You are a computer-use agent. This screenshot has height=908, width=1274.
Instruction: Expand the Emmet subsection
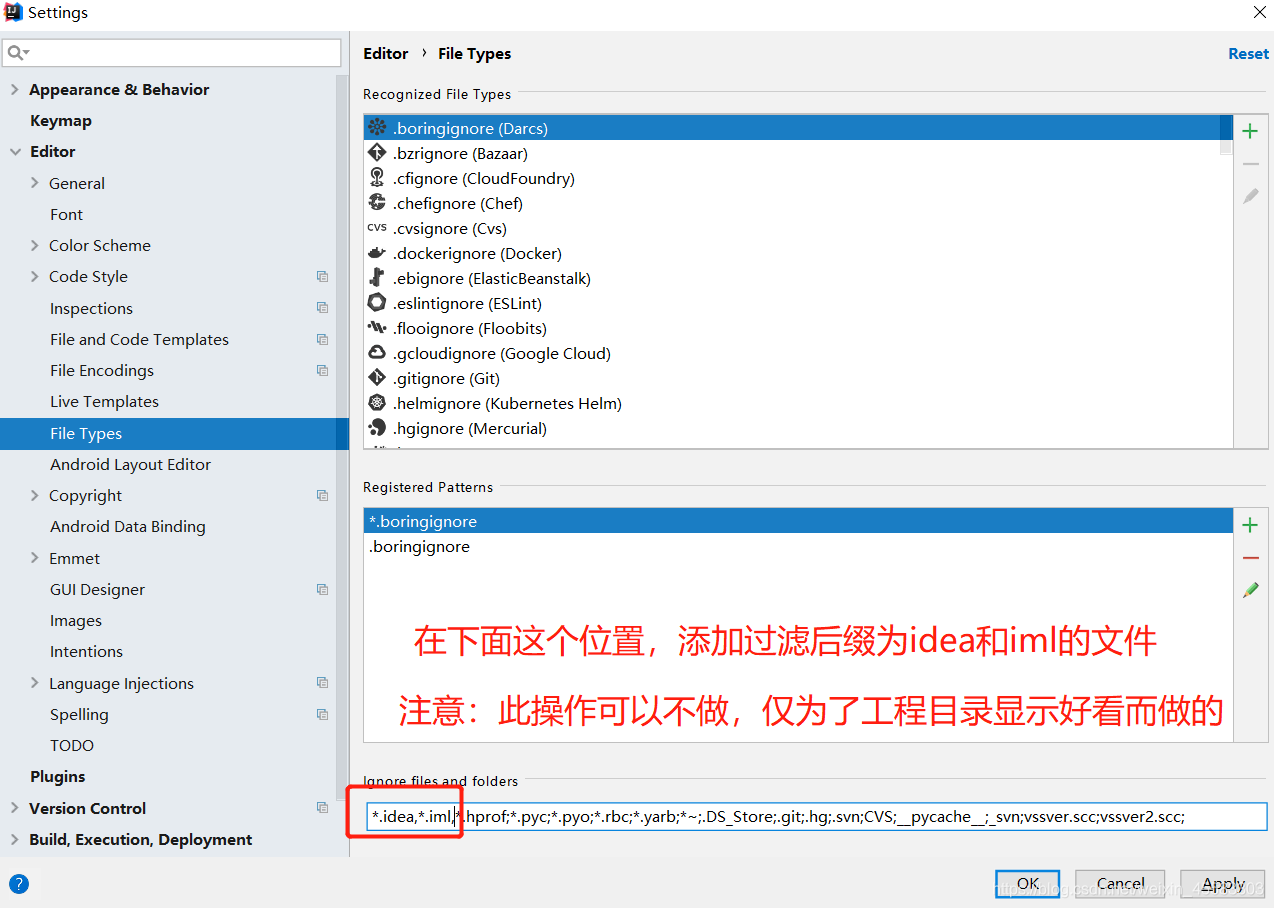pos(35,559)
